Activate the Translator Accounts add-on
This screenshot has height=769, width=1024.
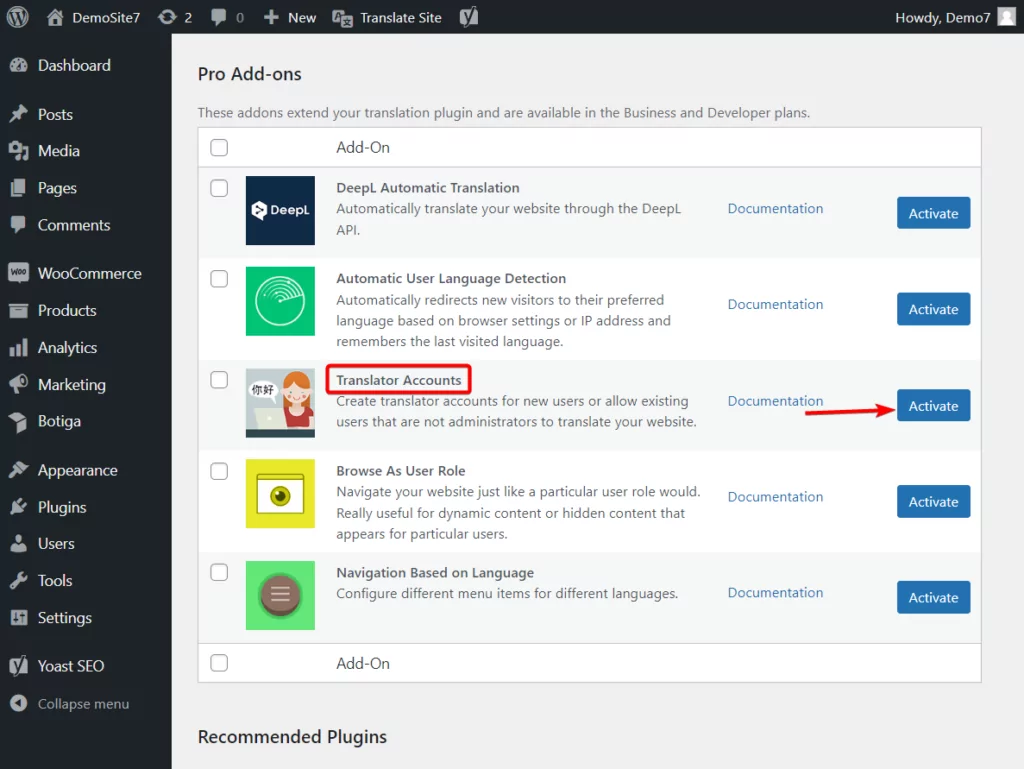click(x=933, y=406)
